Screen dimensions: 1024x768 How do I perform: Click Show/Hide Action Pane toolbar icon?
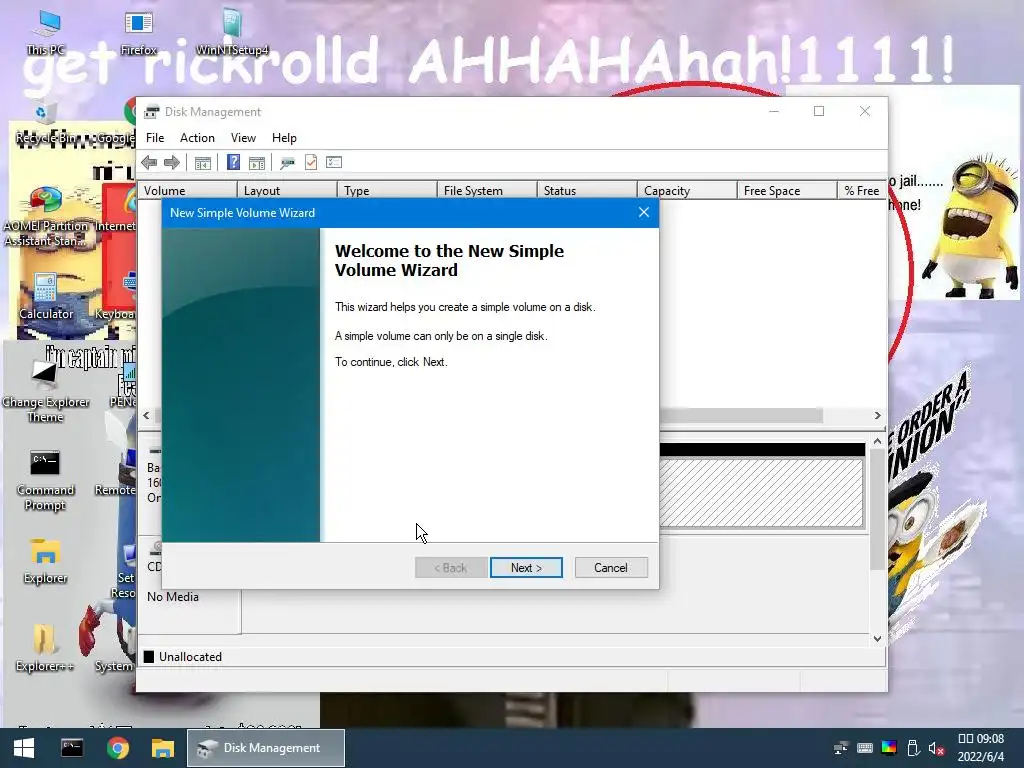click(x=257, y=163)
